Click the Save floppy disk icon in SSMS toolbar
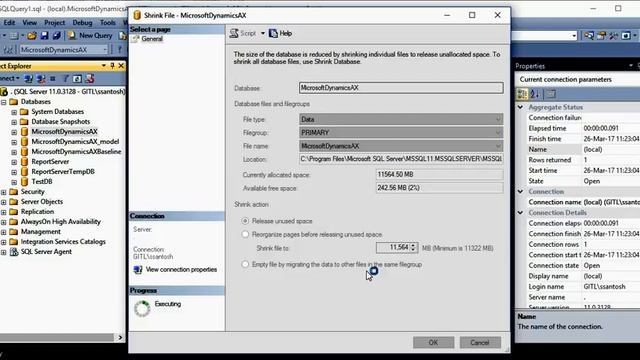Viewport: 640px width, 360px height. coord(44,36)
